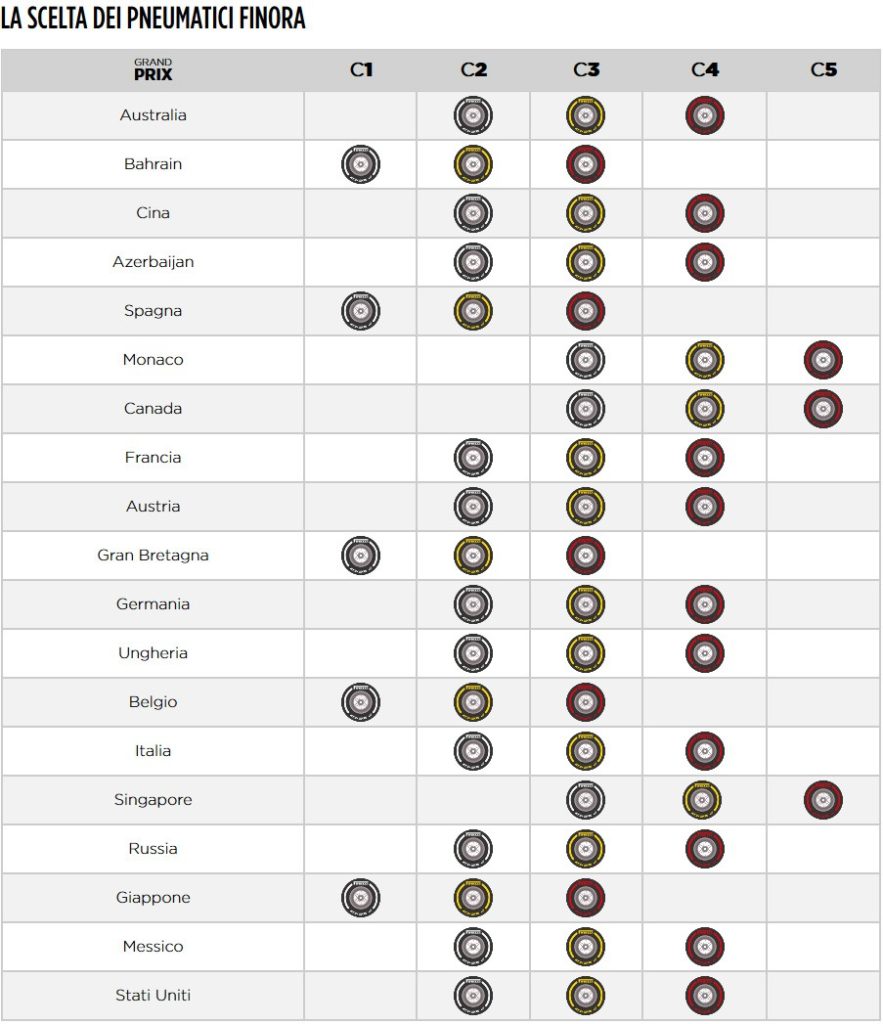Click the red C4 tyre for Russia
Screen dimensions: 883x1024
pos(705,849)
